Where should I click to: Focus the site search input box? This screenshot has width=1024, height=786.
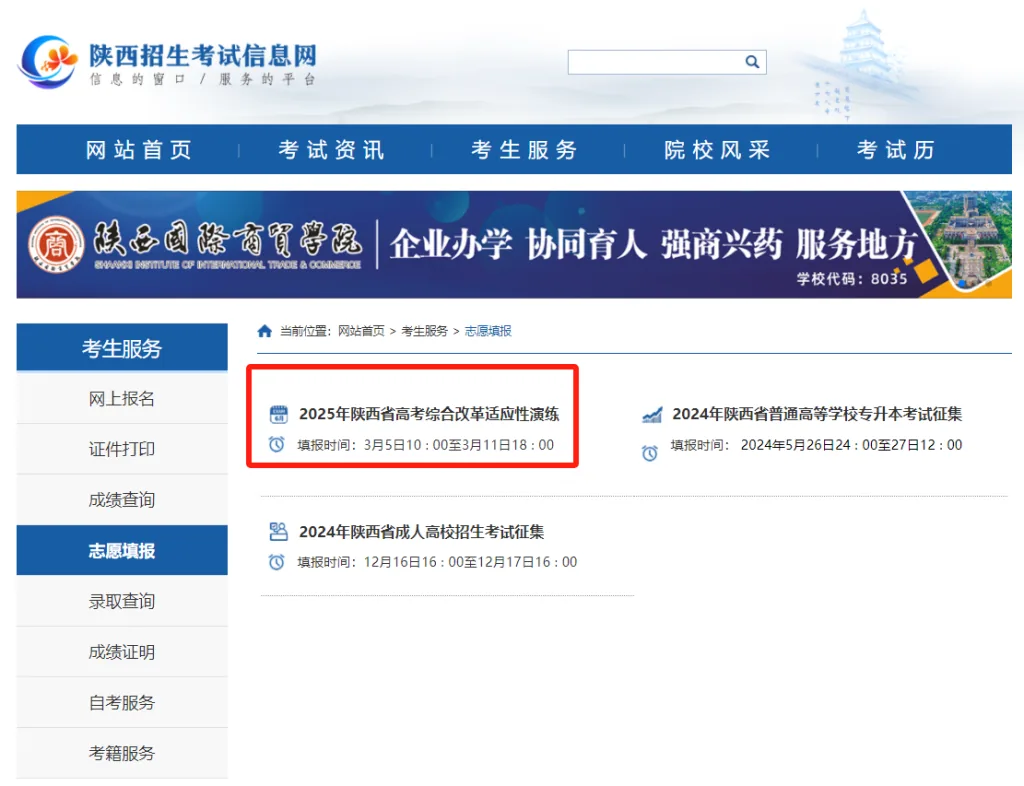pyautogui.click(x=656, y=62)
